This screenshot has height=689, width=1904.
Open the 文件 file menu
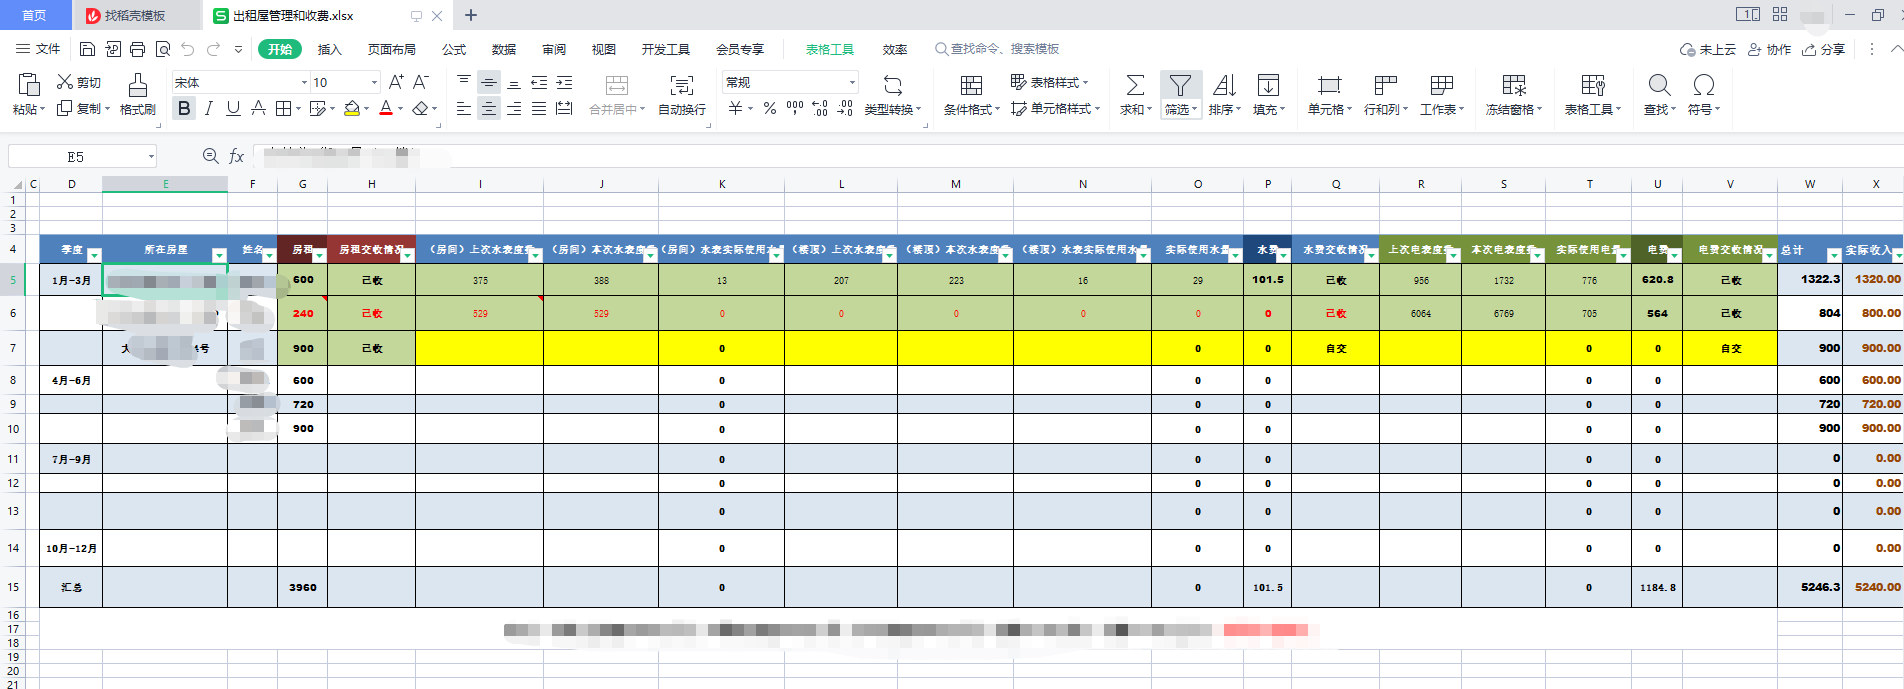tap(38, 49)
